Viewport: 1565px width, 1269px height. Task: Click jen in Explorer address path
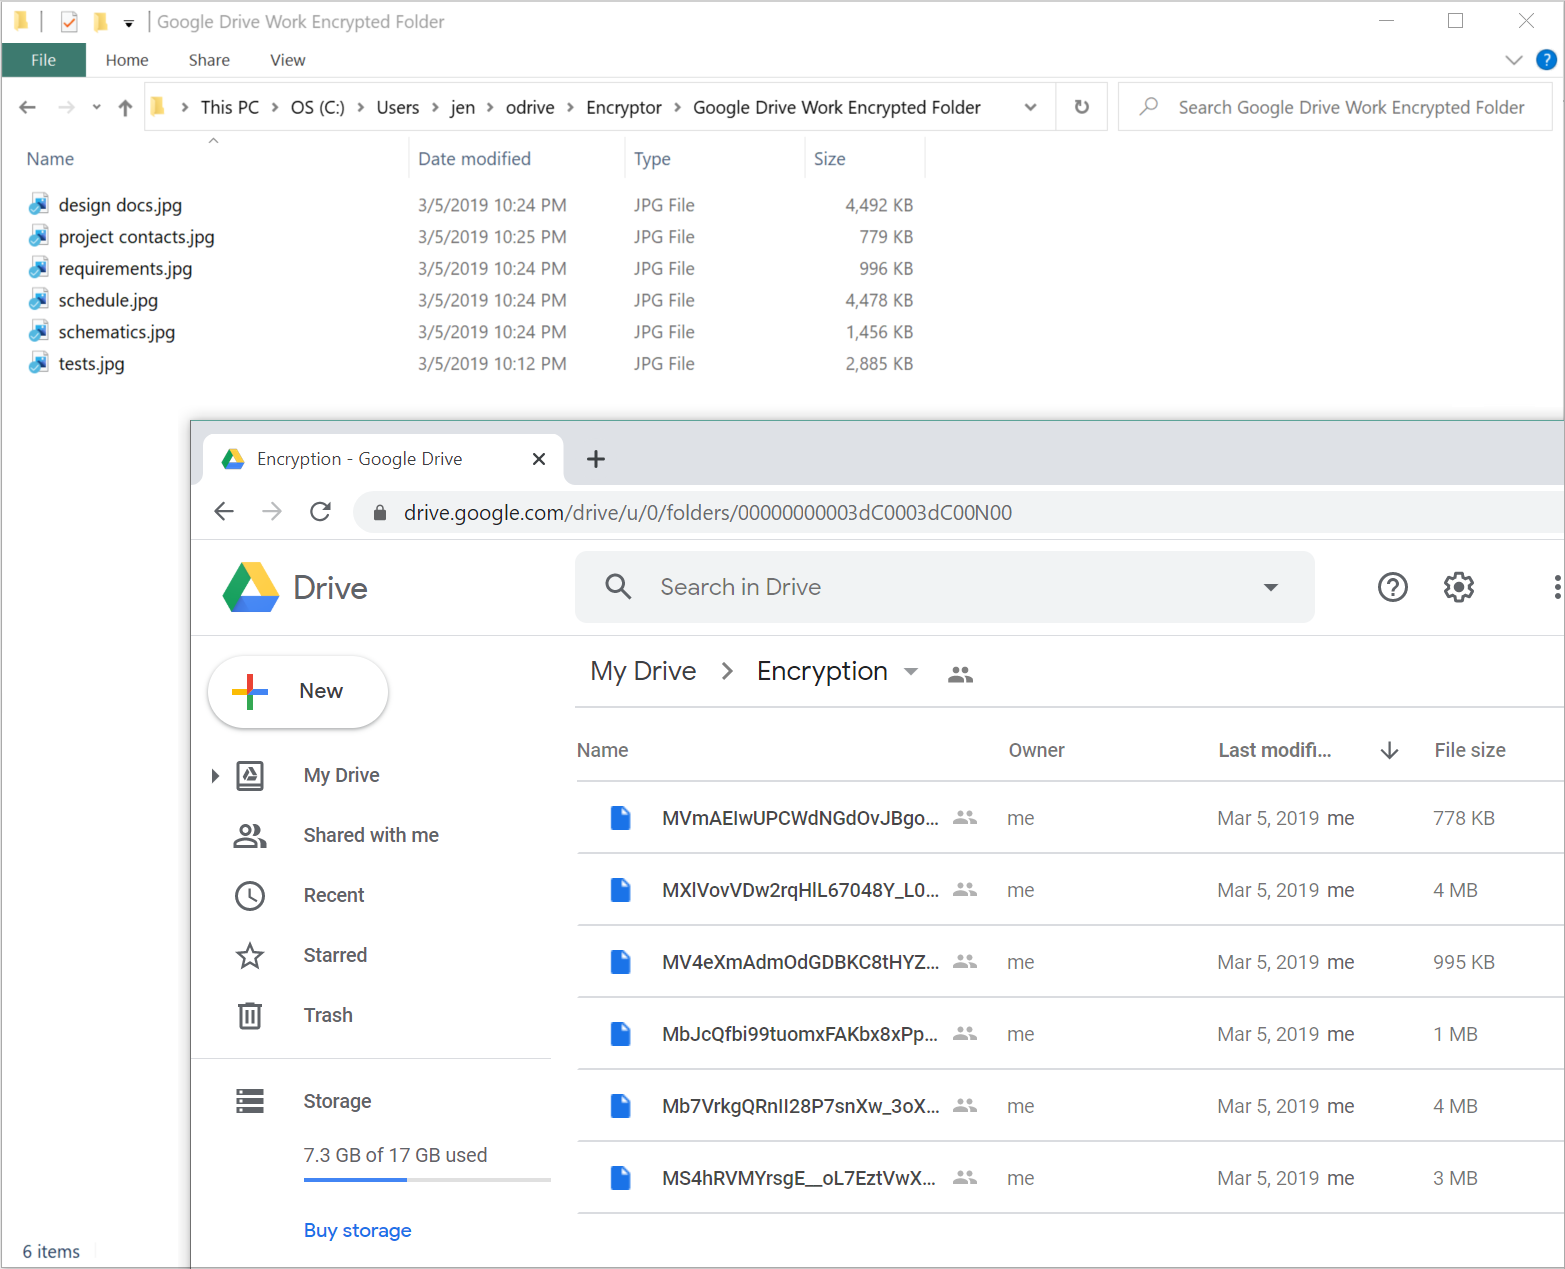click(463, 107)
